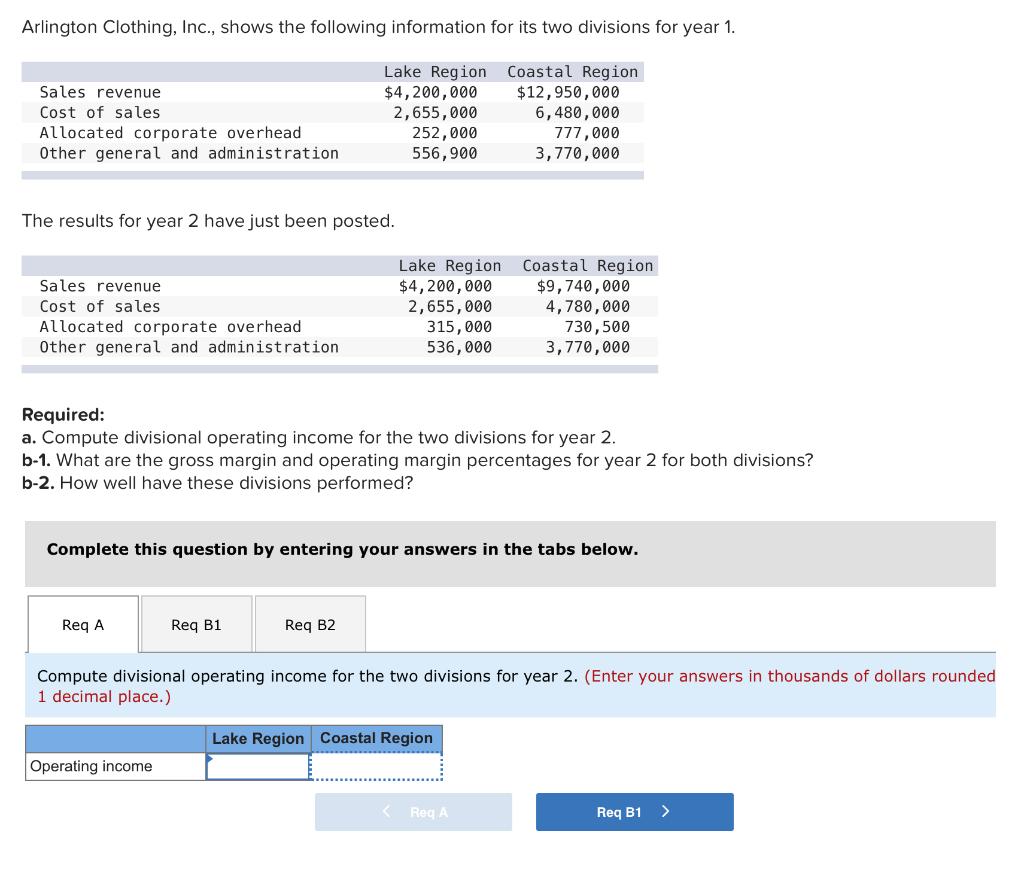The width and height of the screenshot is (1024, 891).
Task: Click the b-1 margin percentages question line
Action: coord(417,461)
